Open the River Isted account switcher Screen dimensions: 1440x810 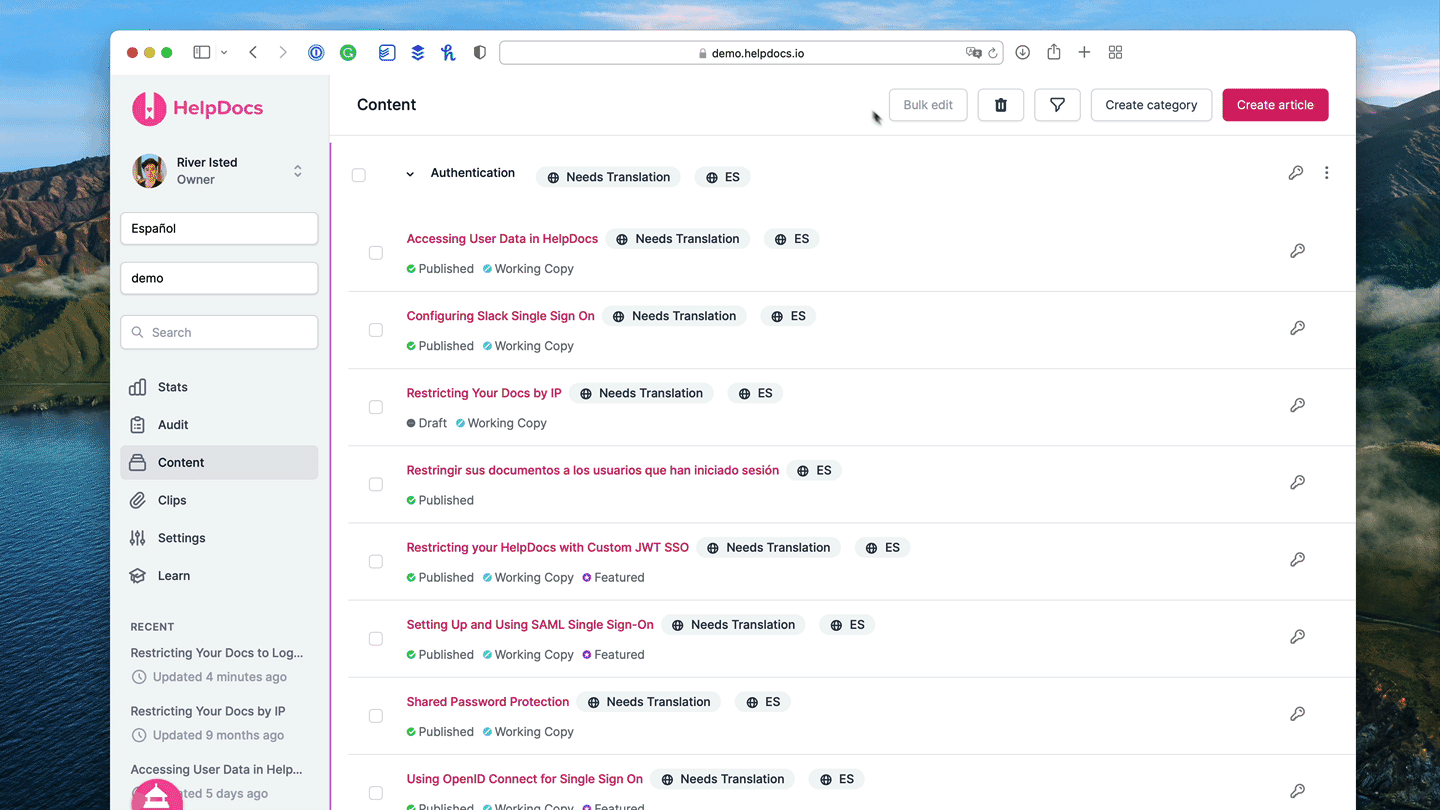[219, 171]
